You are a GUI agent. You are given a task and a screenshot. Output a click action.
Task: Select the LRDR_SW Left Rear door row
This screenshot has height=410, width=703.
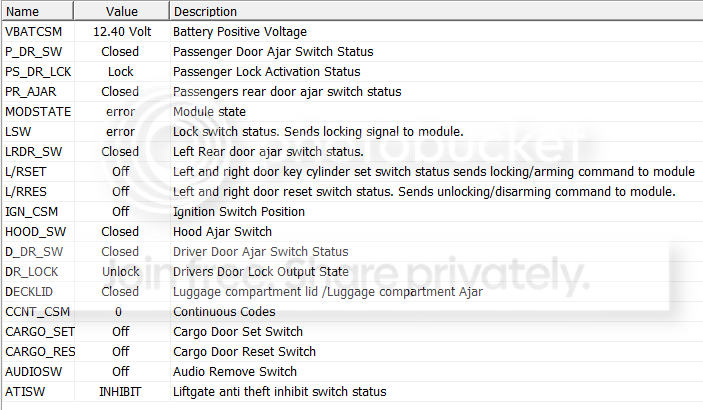[352, 152]
